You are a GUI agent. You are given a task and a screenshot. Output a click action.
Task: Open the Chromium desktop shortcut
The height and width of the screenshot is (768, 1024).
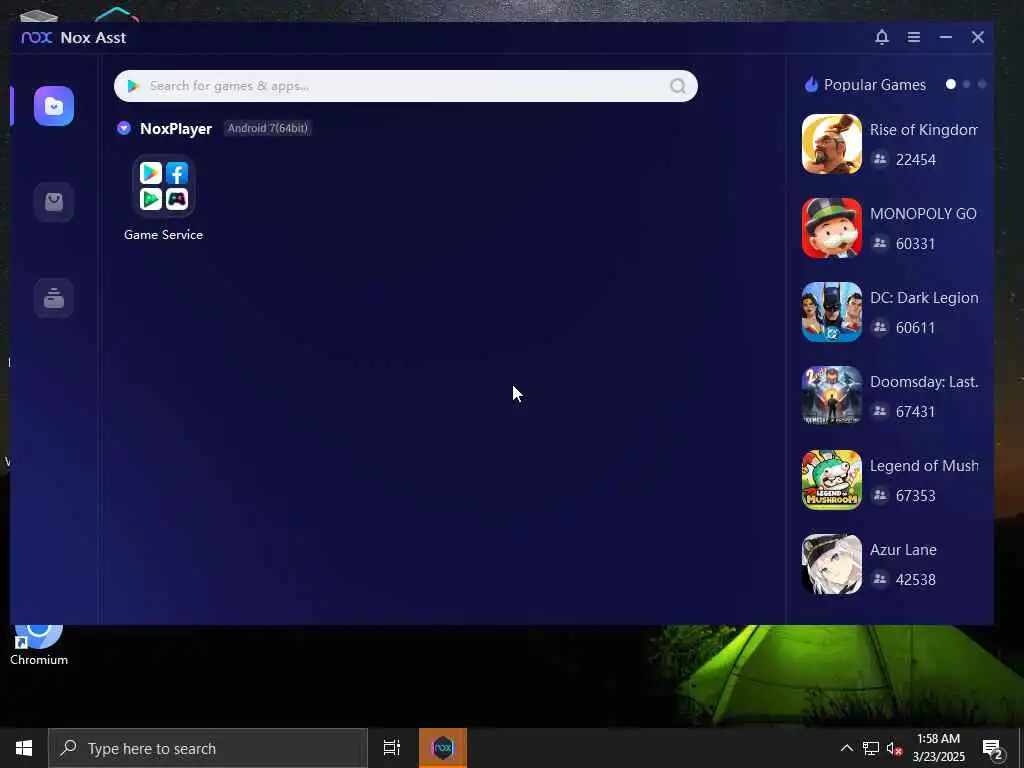click(39, 646)
